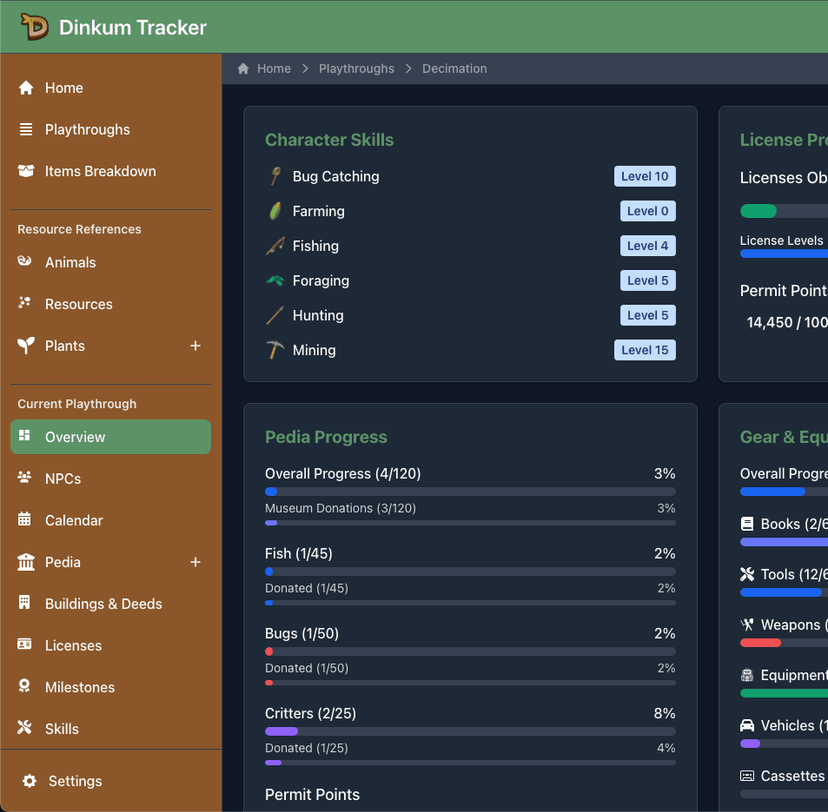828x812 pixels.
Task: Expand the Plants submenu with plus
Action: (x=196, y=346)
